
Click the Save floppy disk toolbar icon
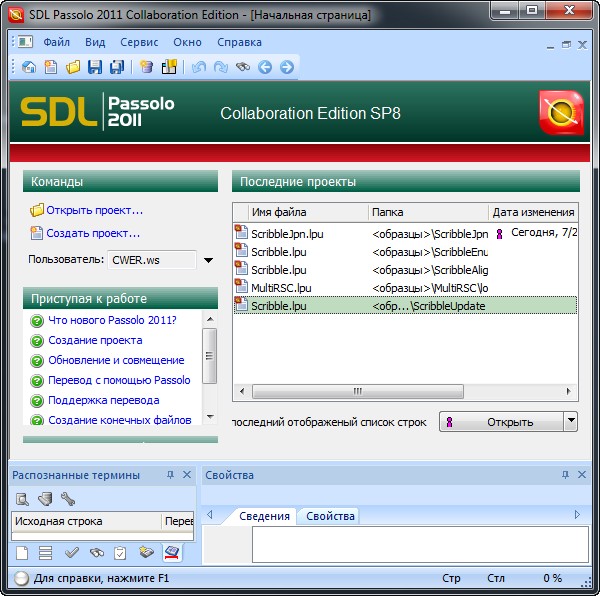95,67
